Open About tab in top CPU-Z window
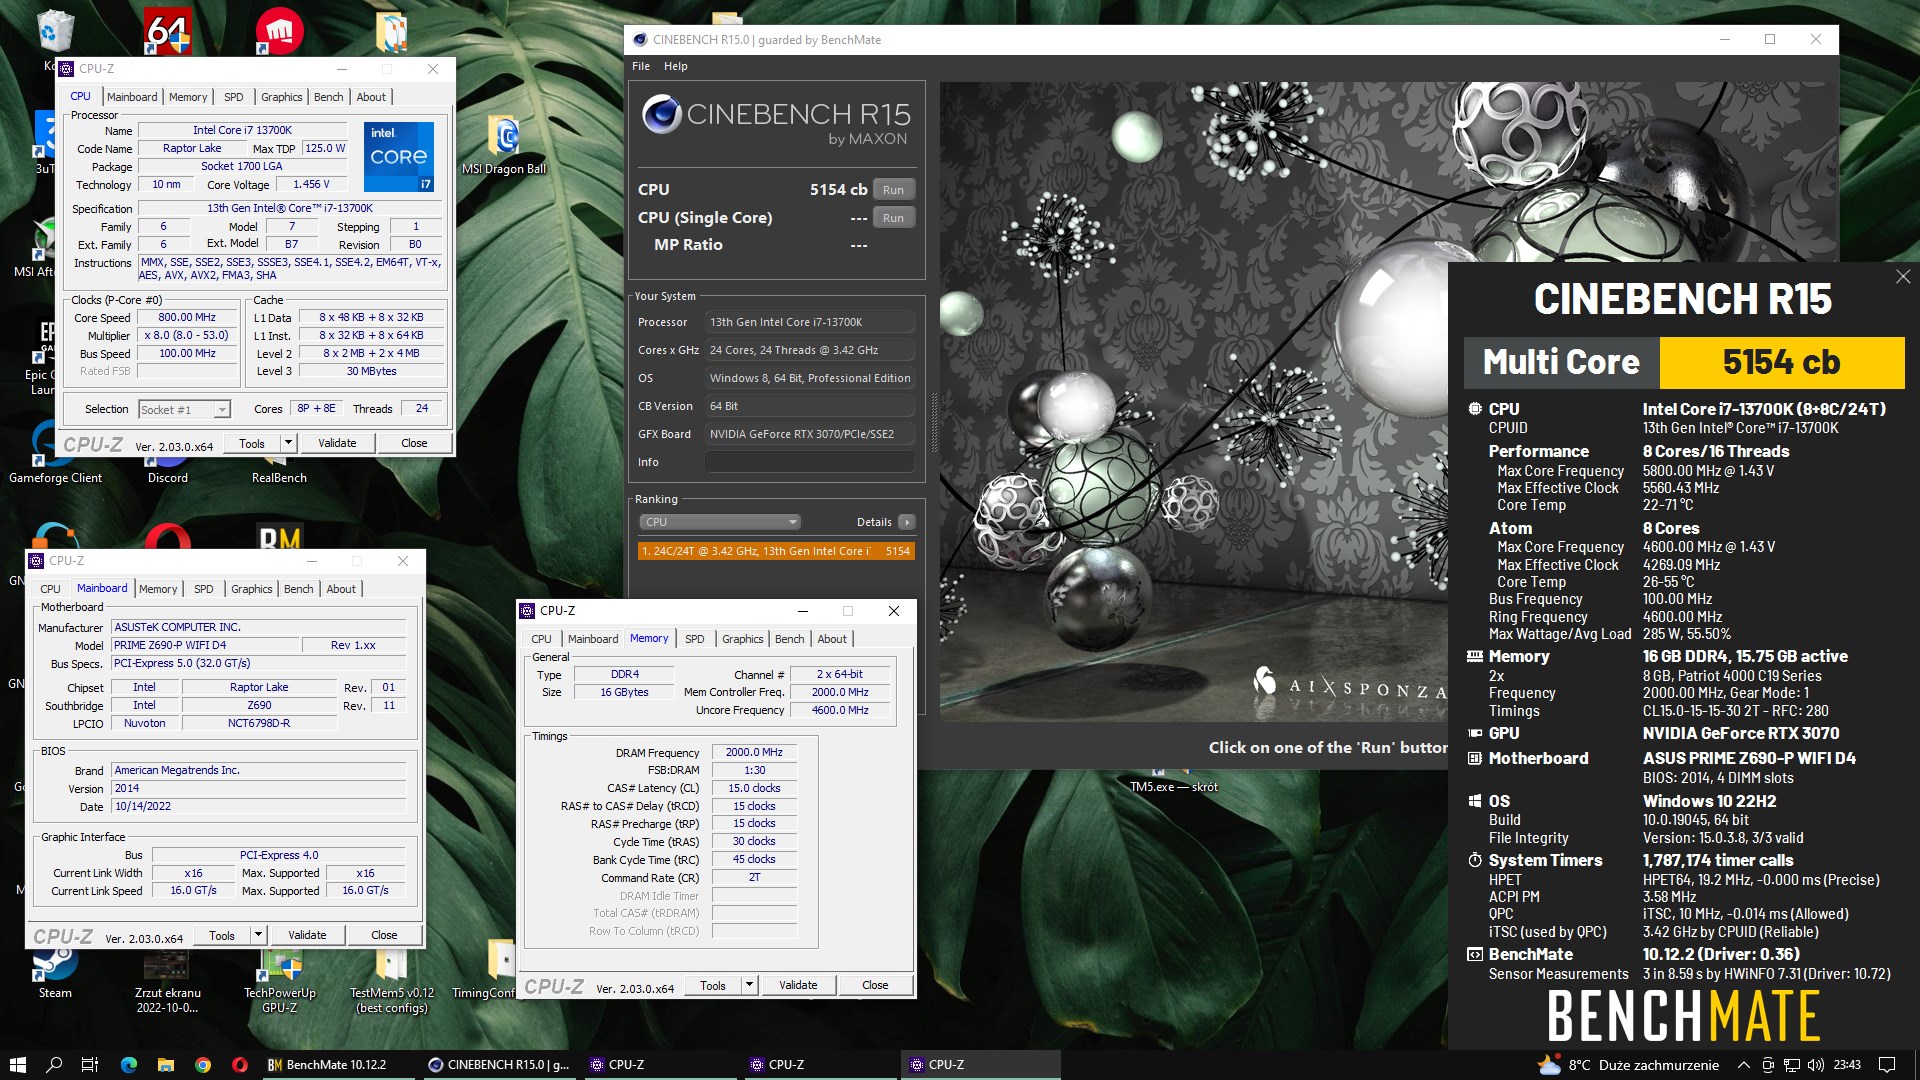 click(x=371, y=97)
